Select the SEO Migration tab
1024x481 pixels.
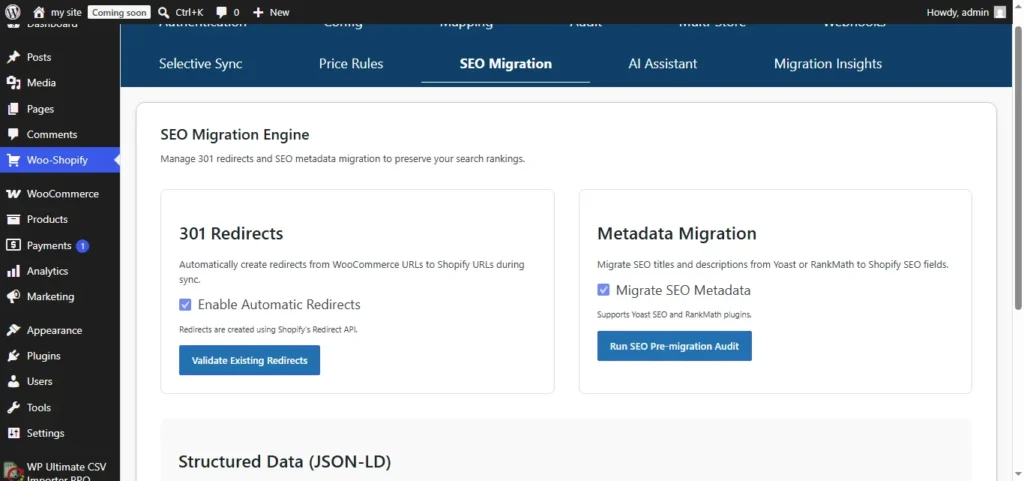(505, 64)
